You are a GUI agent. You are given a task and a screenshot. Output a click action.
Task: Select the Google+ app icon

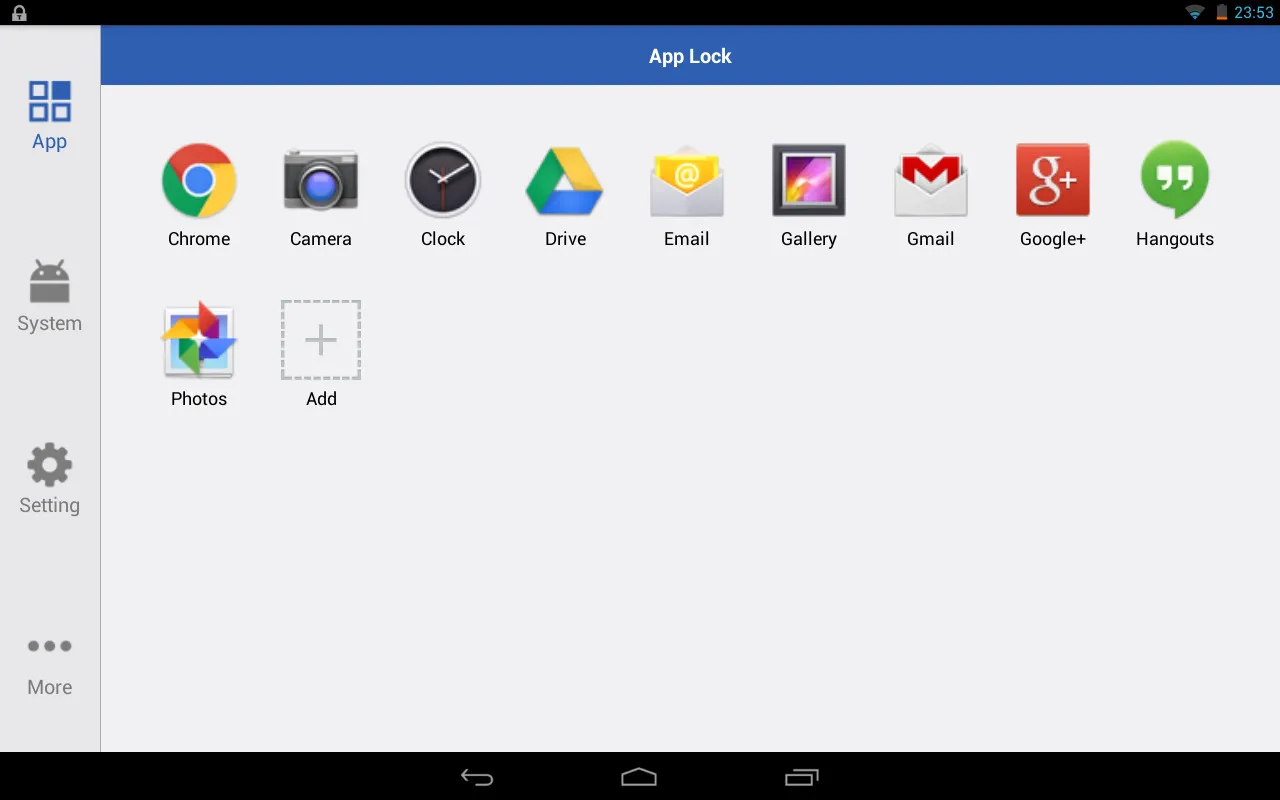[1052, 181]
